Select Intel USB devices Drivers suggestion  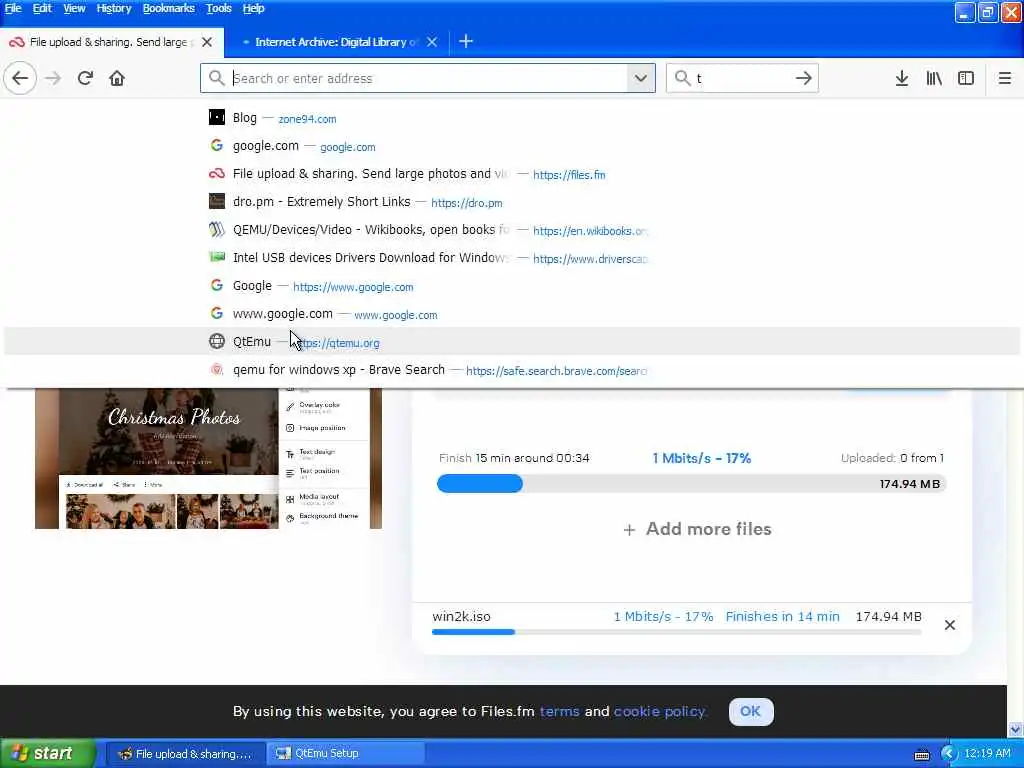point(511,258)
